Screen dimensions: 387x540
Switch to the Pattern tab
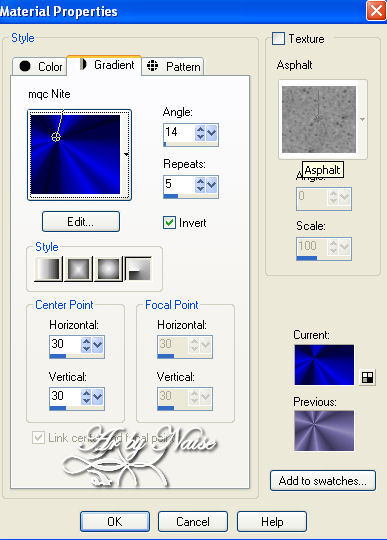pyautogui.click(x=172, y=66)
